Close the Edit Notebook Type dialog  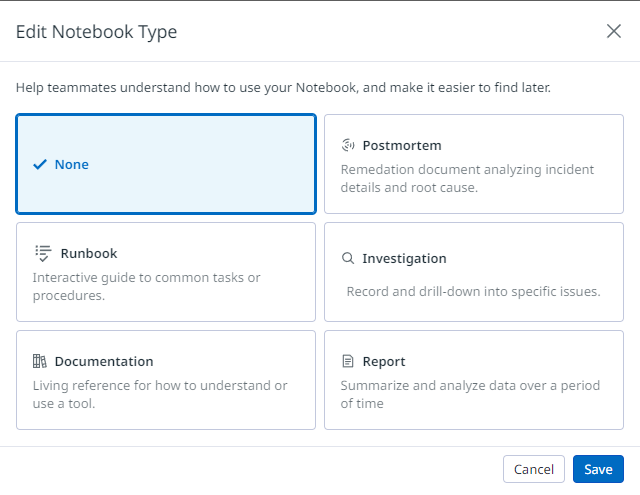tap(614, 31)
